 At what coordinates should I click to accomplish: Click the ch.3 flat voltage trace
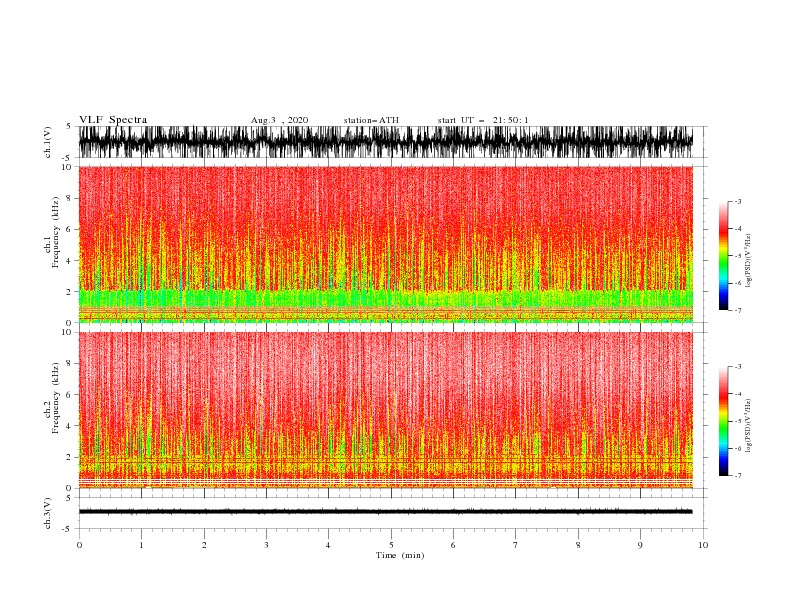pyautogui.click(x=386, y=512)
